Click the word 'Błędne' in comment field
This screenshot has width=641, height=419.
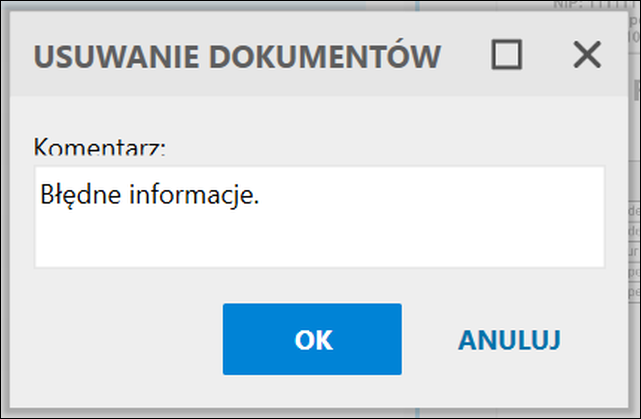[75, 195]
